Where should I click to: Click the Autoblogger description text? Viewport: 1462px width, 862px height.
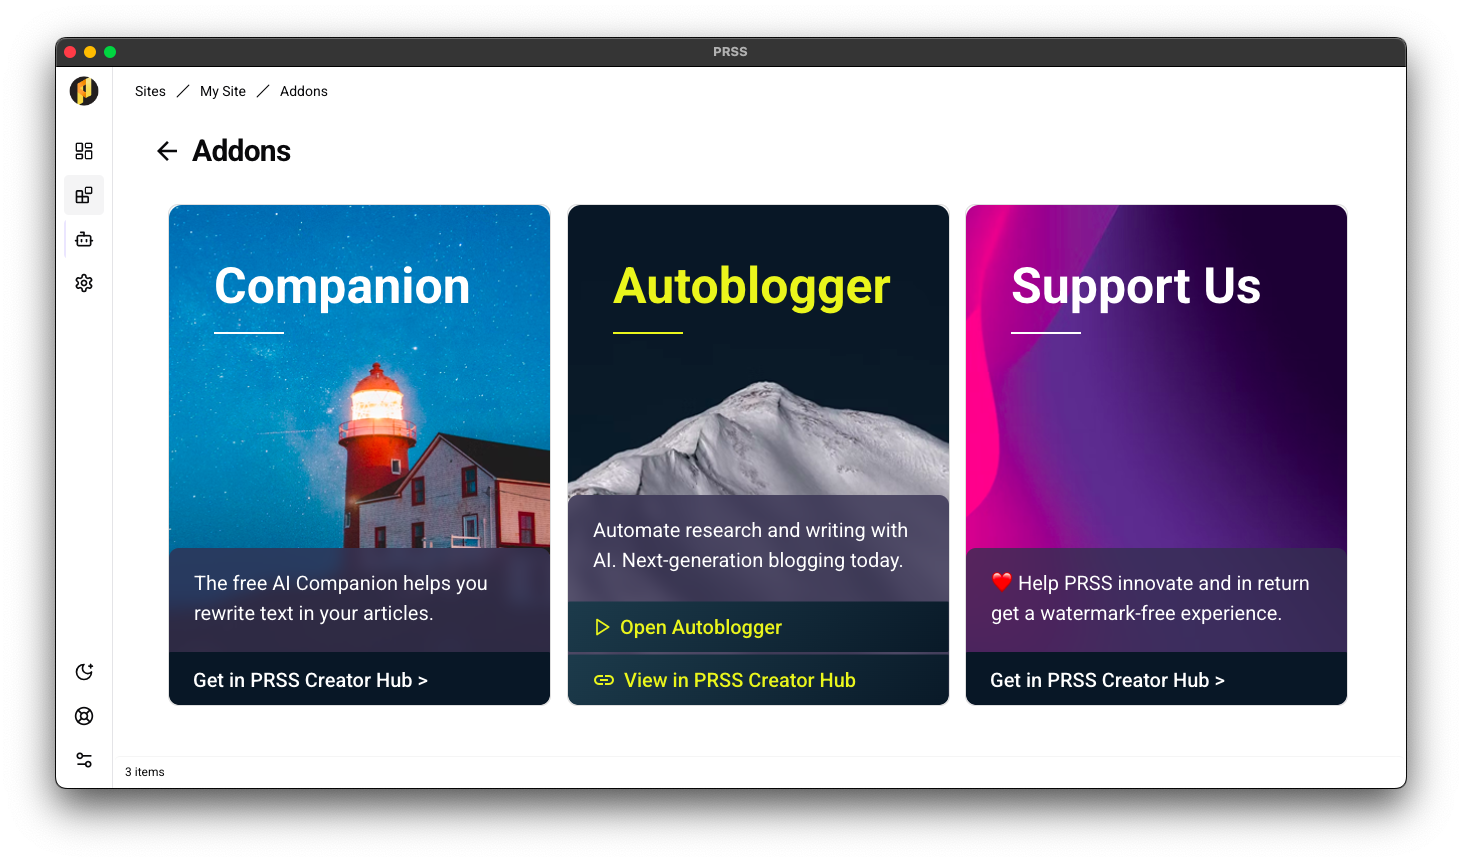[x=750, y=545]
